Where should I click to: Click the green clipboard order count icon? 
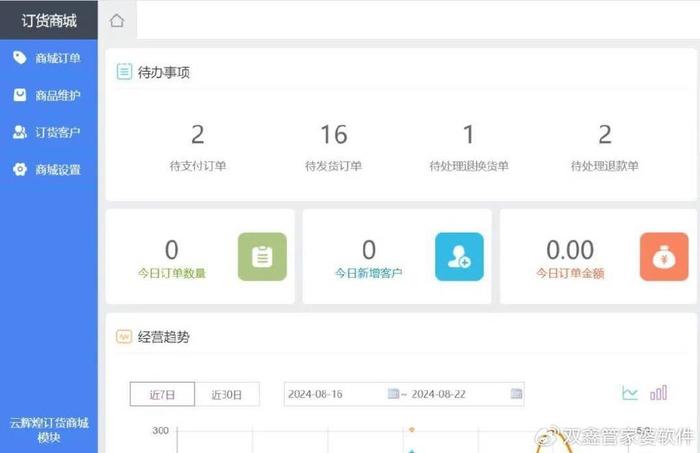coord(262,257)
